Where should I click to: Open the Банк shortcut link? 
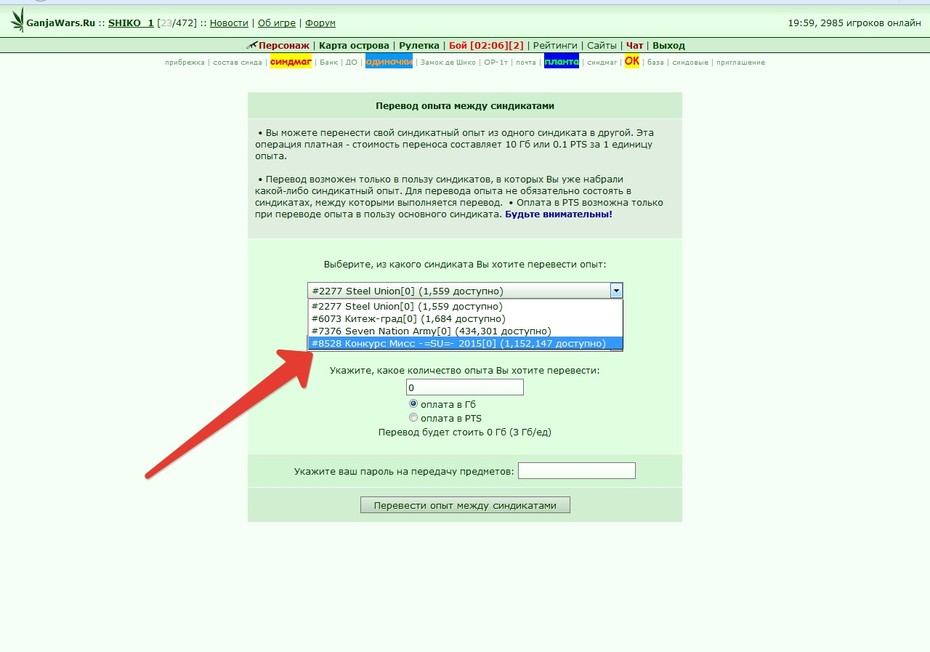coord(329,62)
